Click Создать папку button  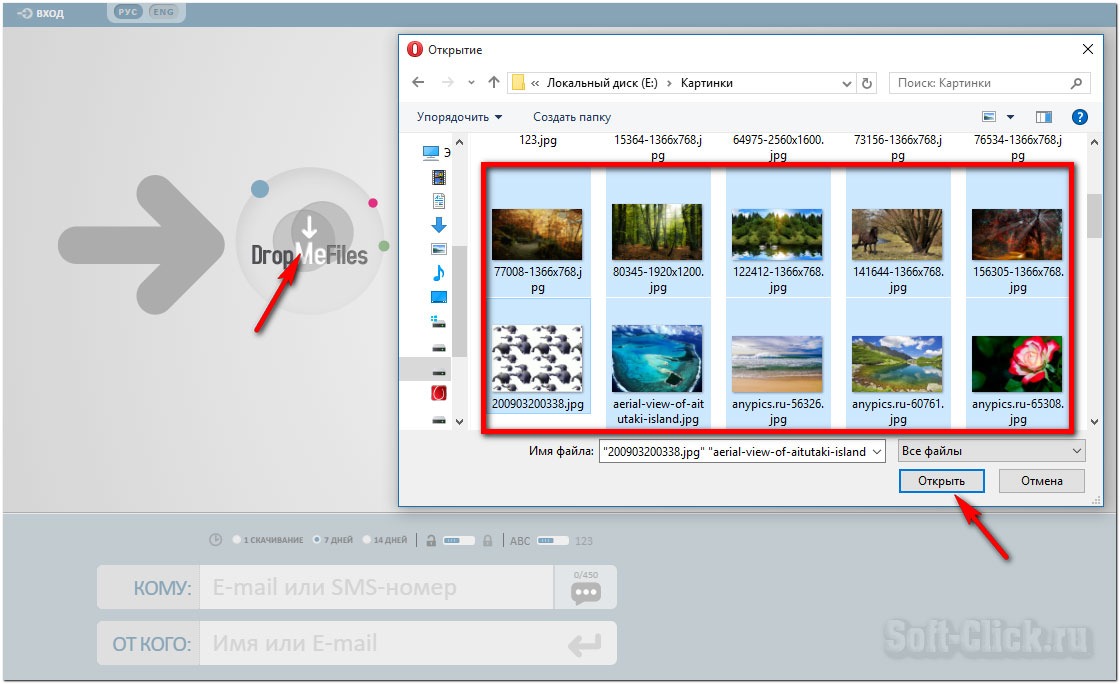click(x=571, y=116)
